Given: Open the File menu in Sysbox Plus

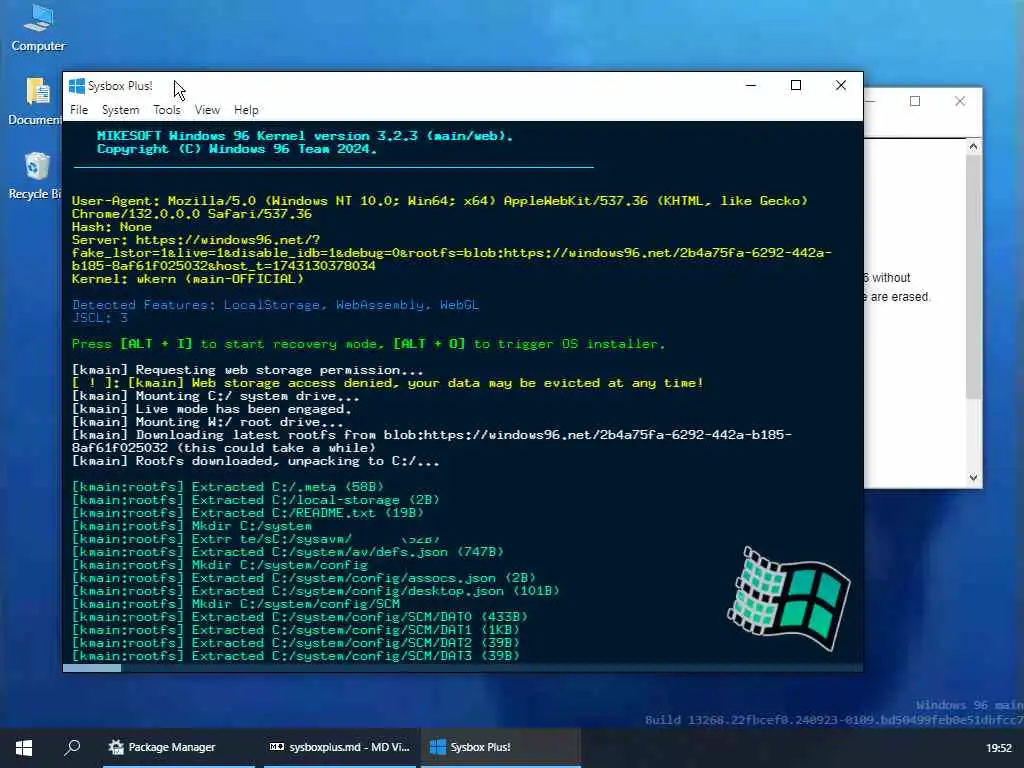Looking at the screenshot, I should (x=79, y=110).
